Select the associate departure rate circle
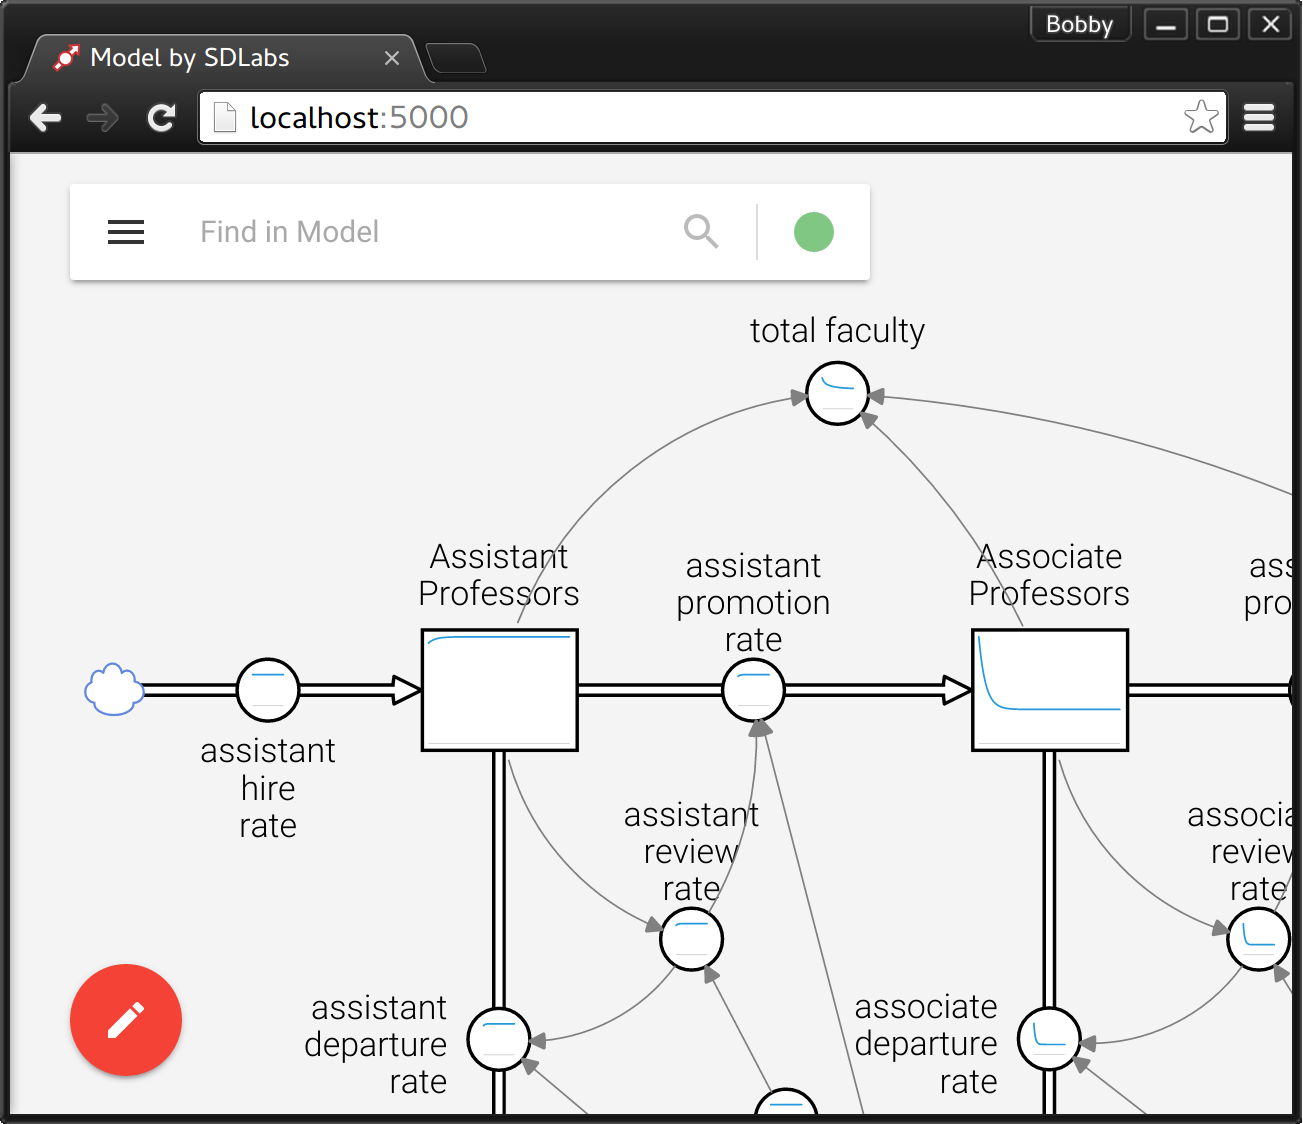 [x=1049, y=1039]
